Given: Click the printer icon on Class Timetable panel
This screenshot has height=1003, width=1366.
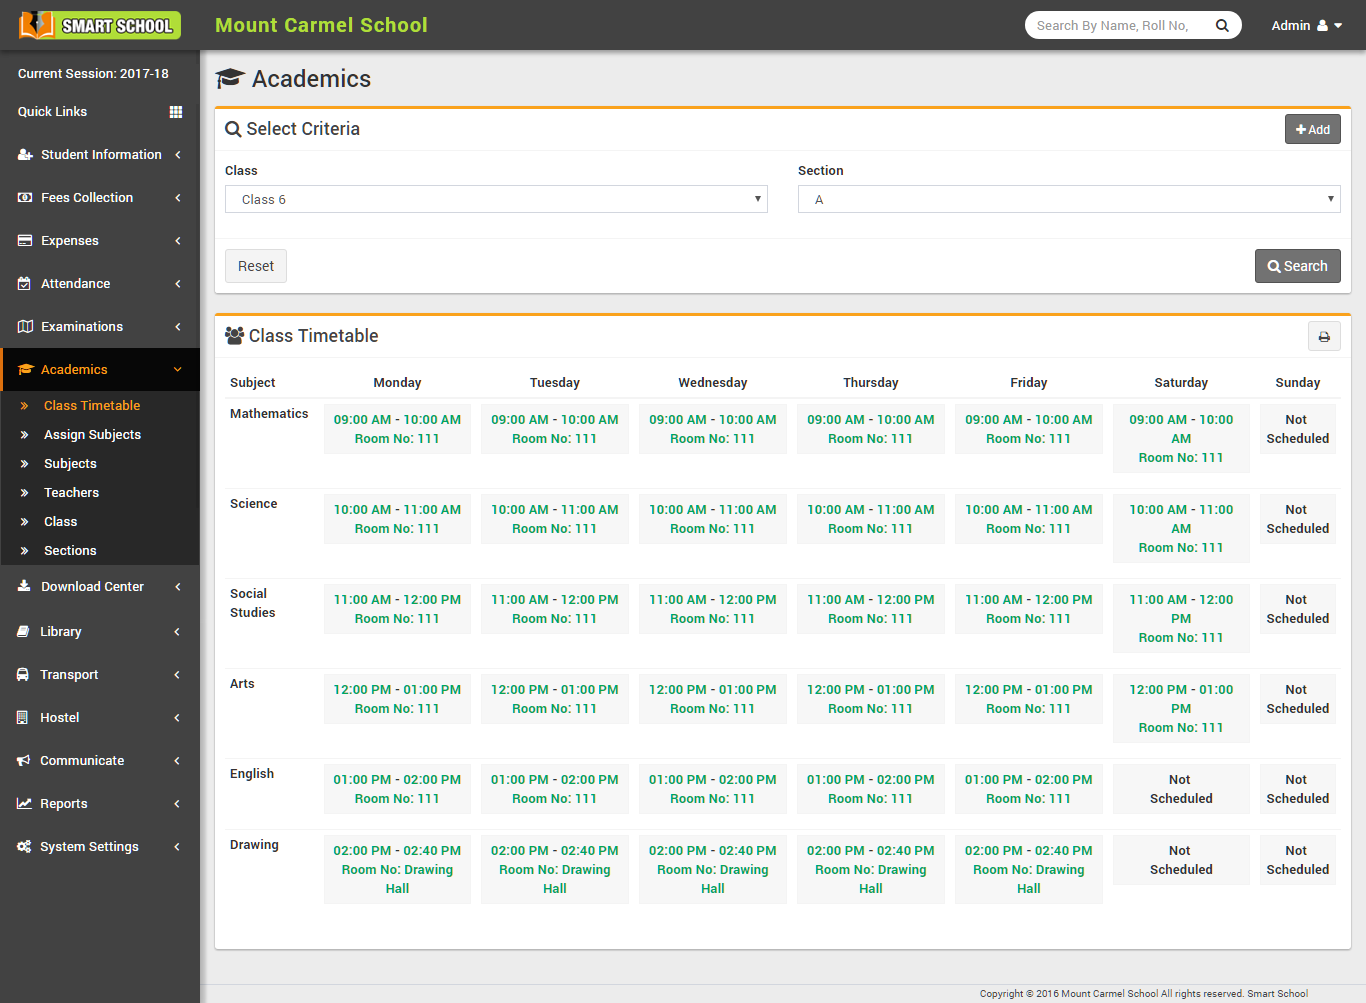Looking at the screenshot, I should click(1324, 336).
